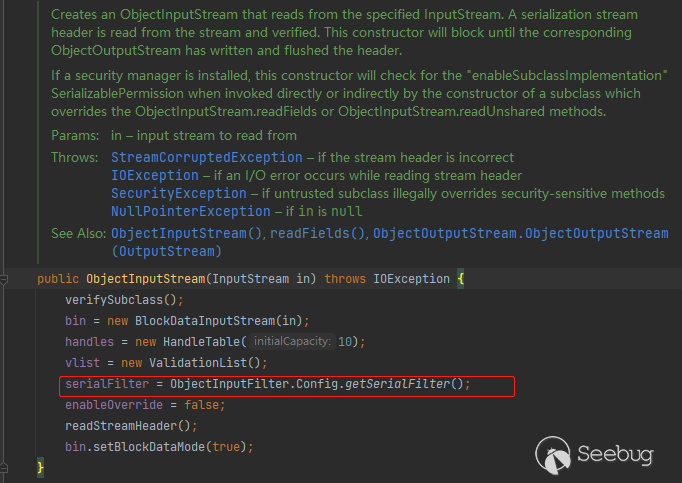Open the IOException link in Throws section

(155, 175)
